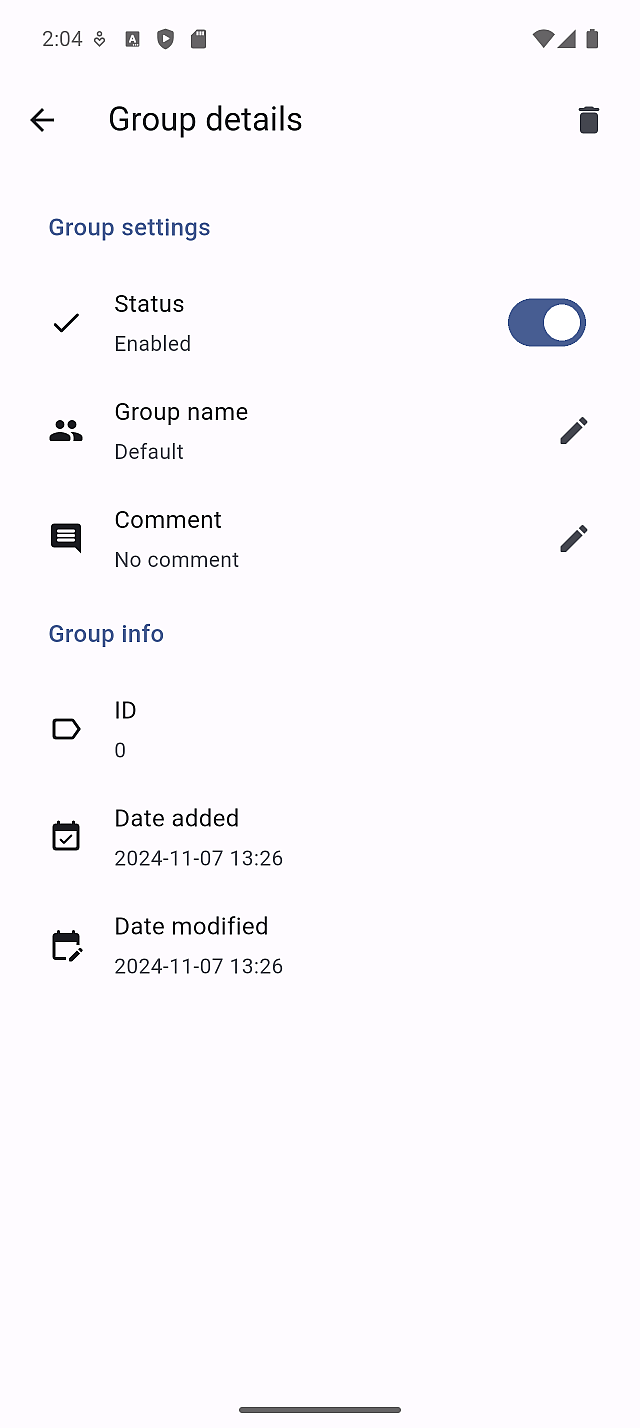
Task: Delete group using trash icon
Action: (589, 120)
